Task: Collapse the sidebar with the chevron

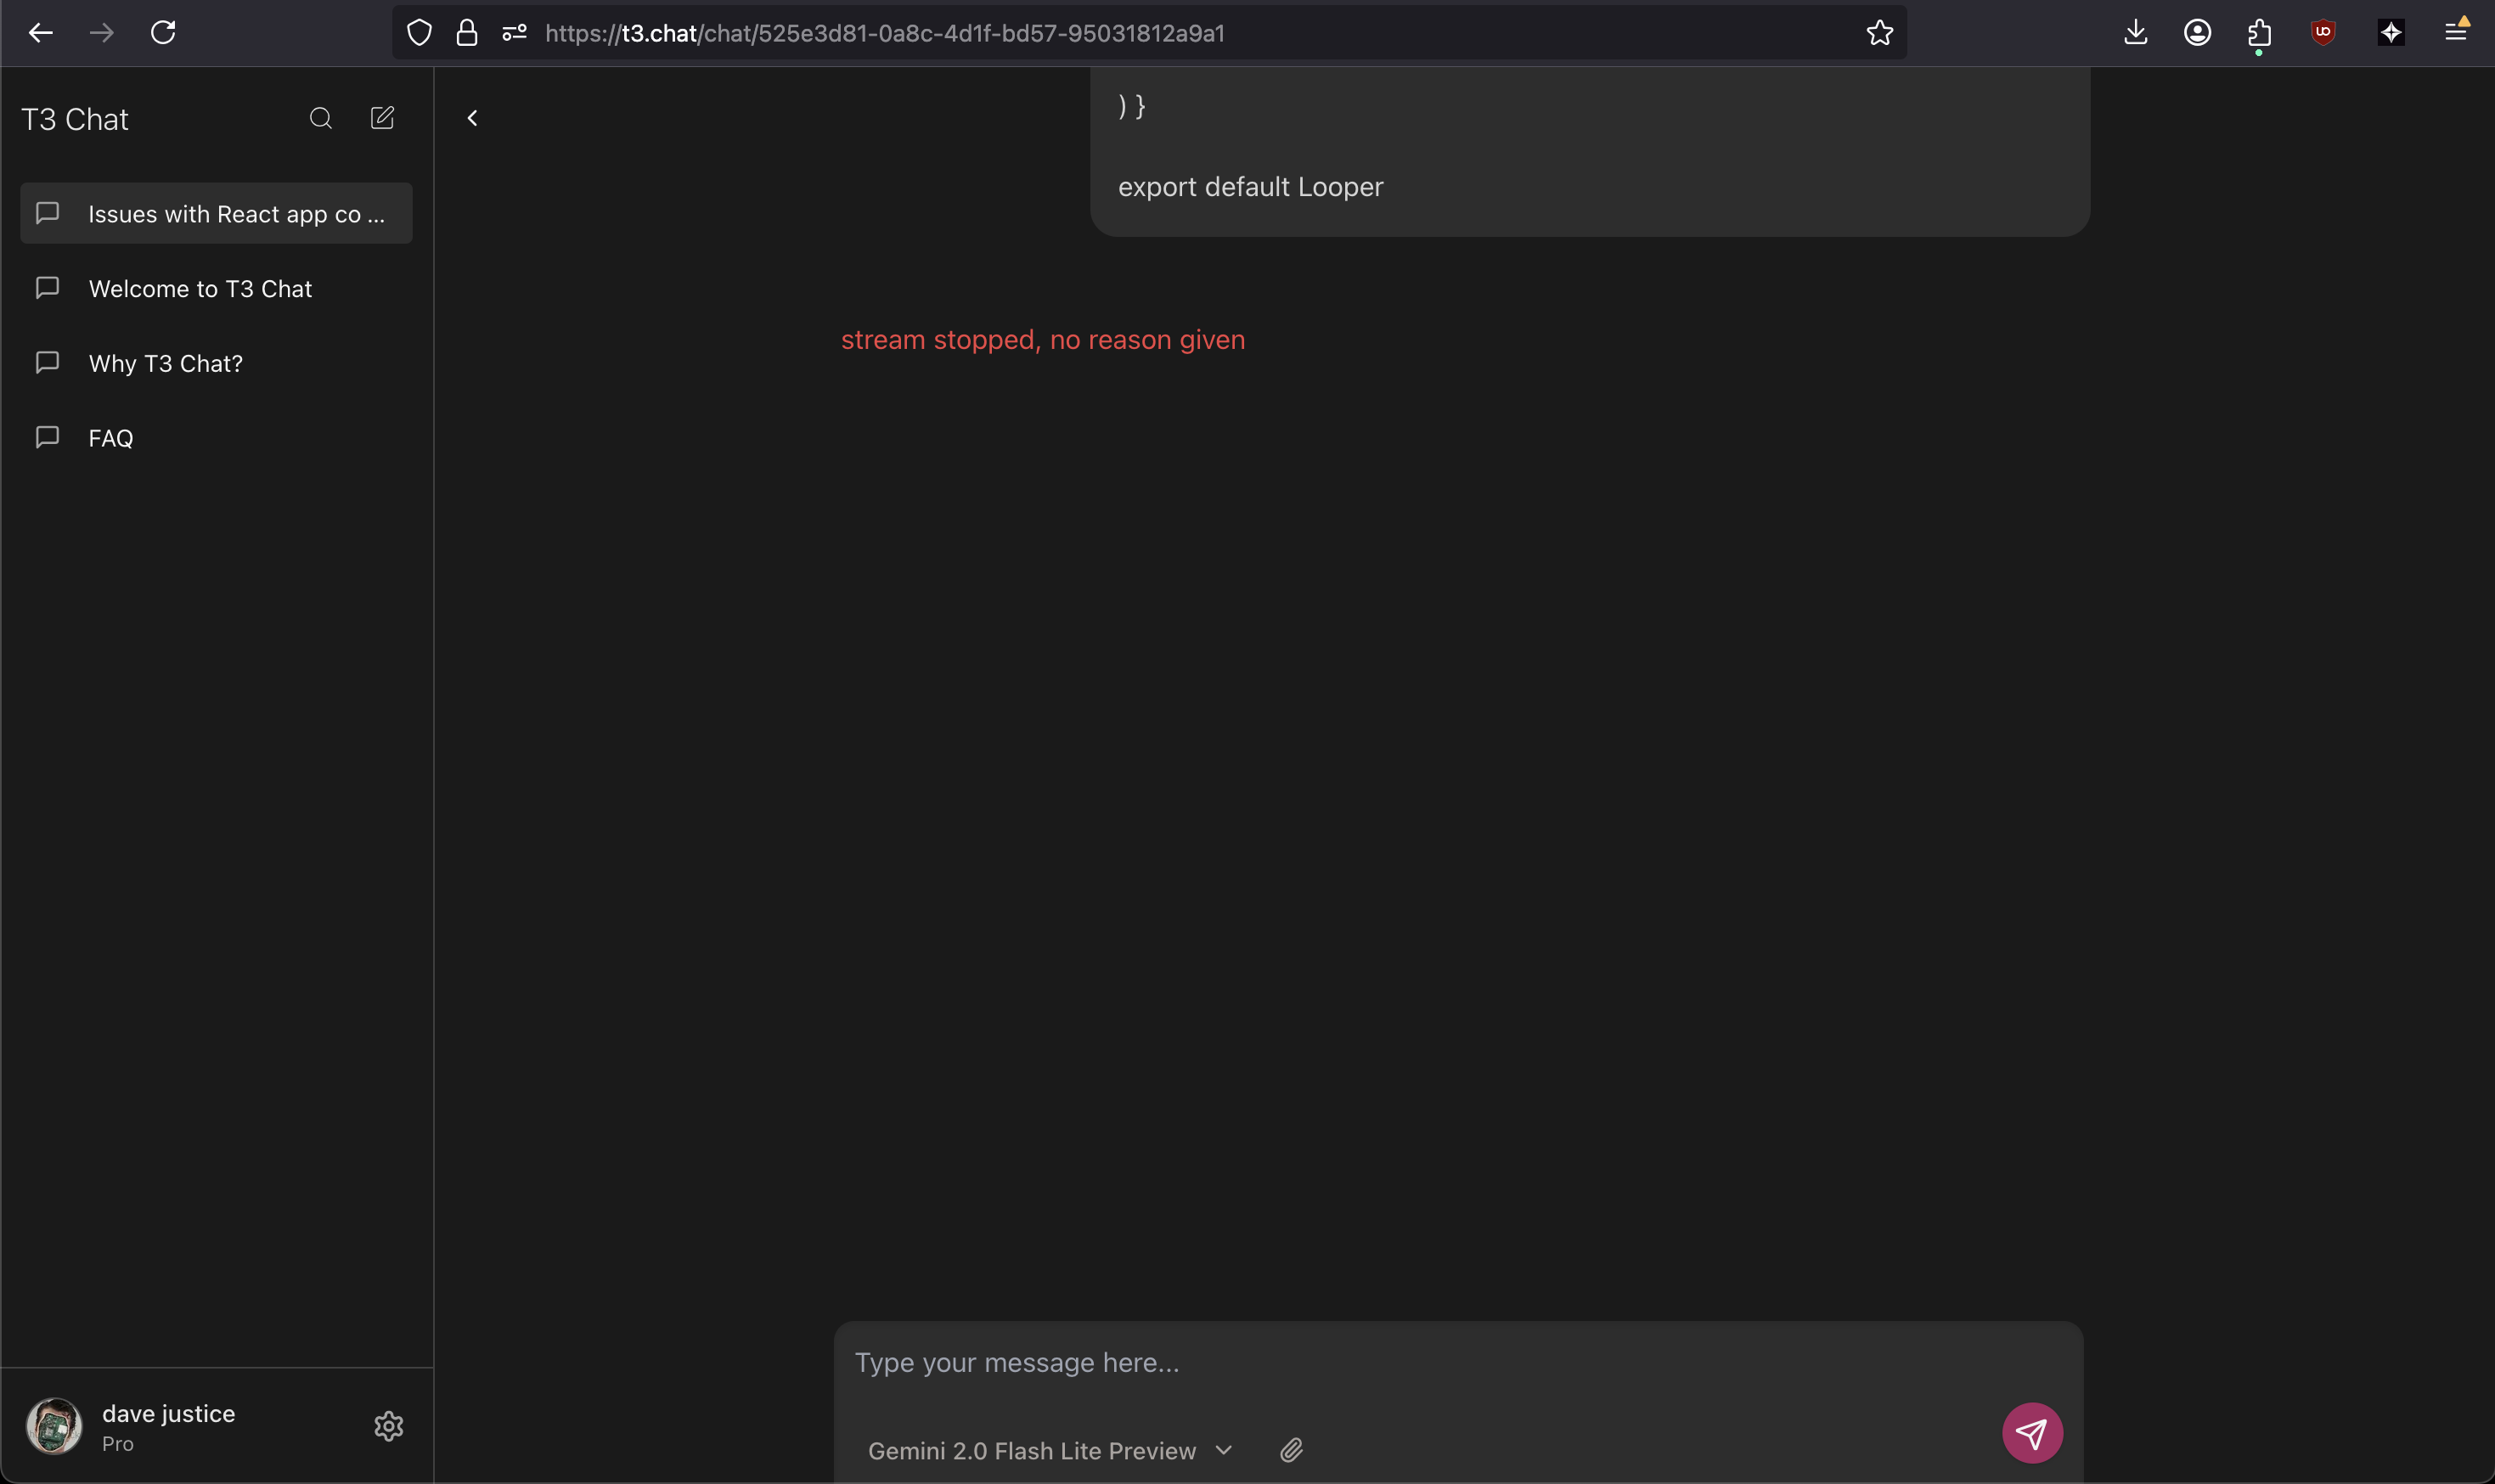Action: tap(472, 118)
